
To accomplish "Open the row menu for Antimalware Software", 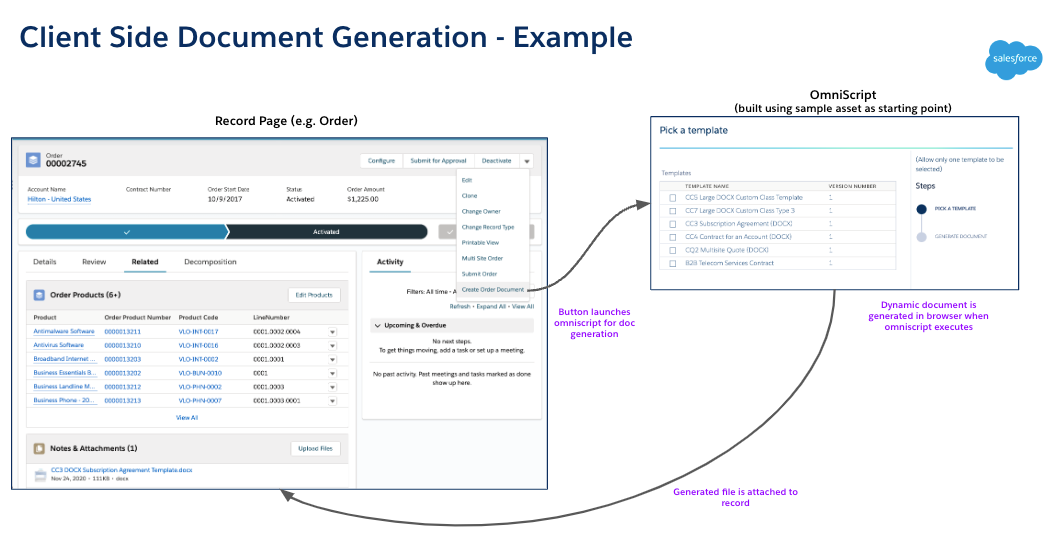I will tap(332, 331).
